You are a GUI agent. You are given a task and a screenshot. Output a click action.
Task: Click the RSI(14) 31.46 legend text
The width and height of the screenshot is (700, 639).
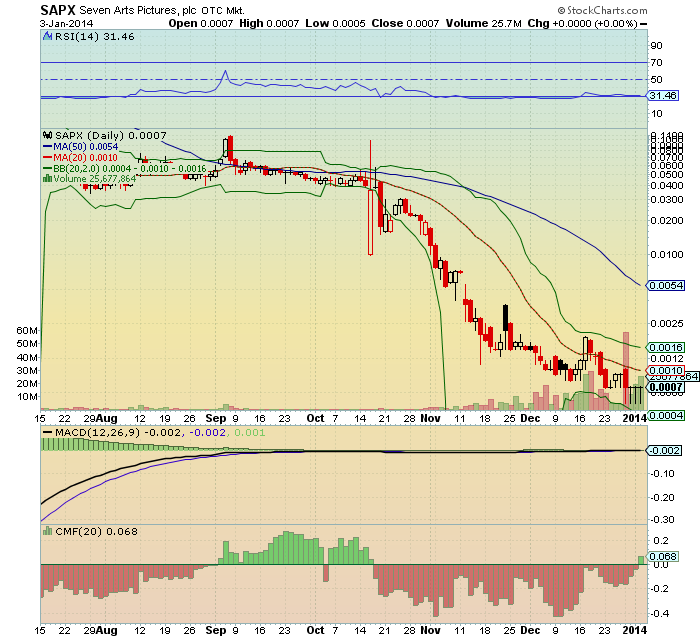(95, 37)
